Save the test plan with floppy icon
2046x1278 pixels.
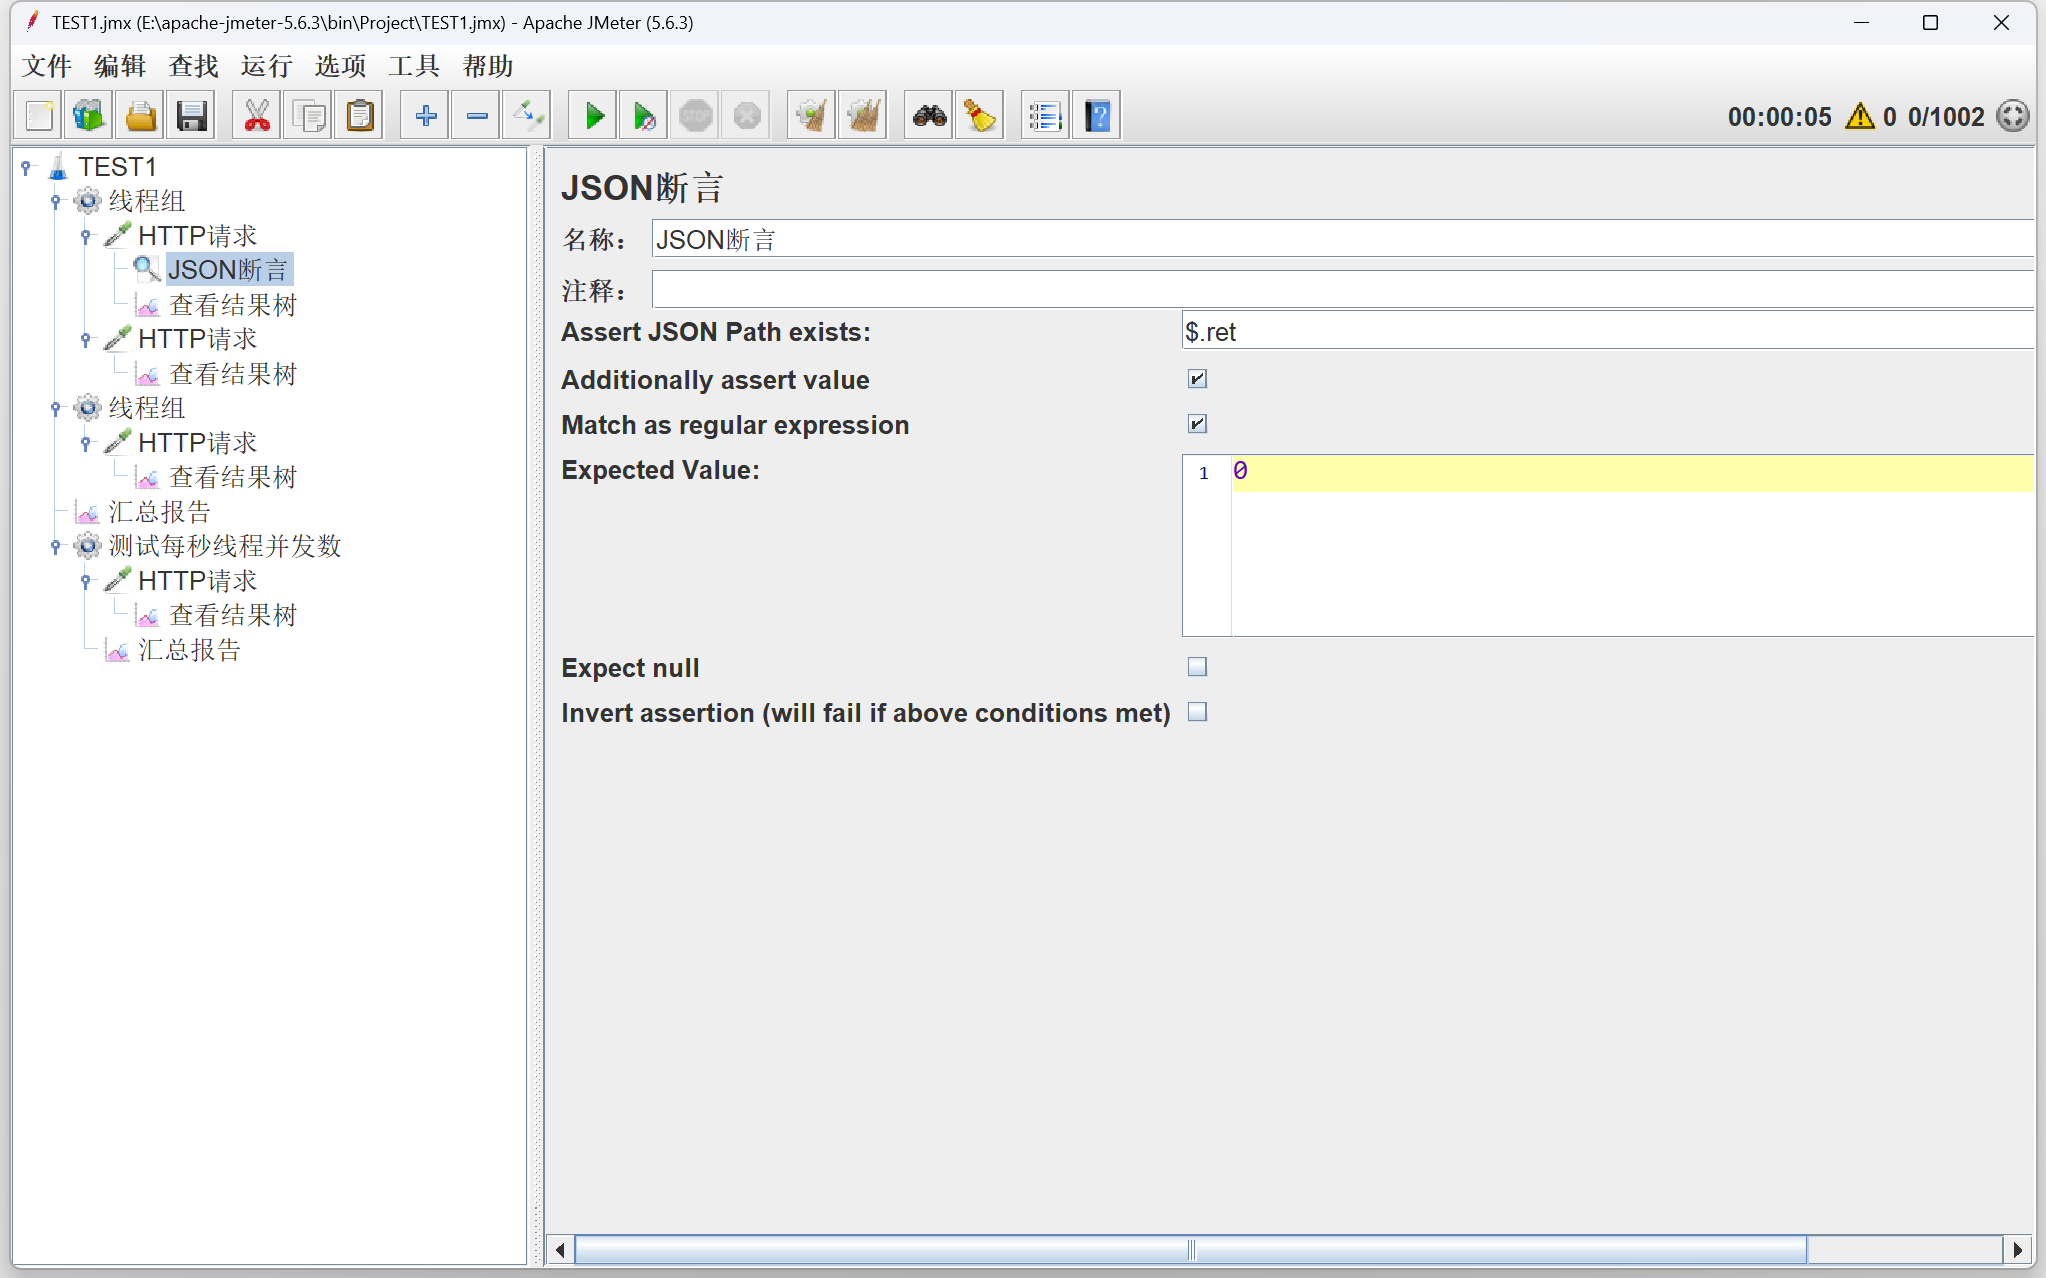point(191,116)
